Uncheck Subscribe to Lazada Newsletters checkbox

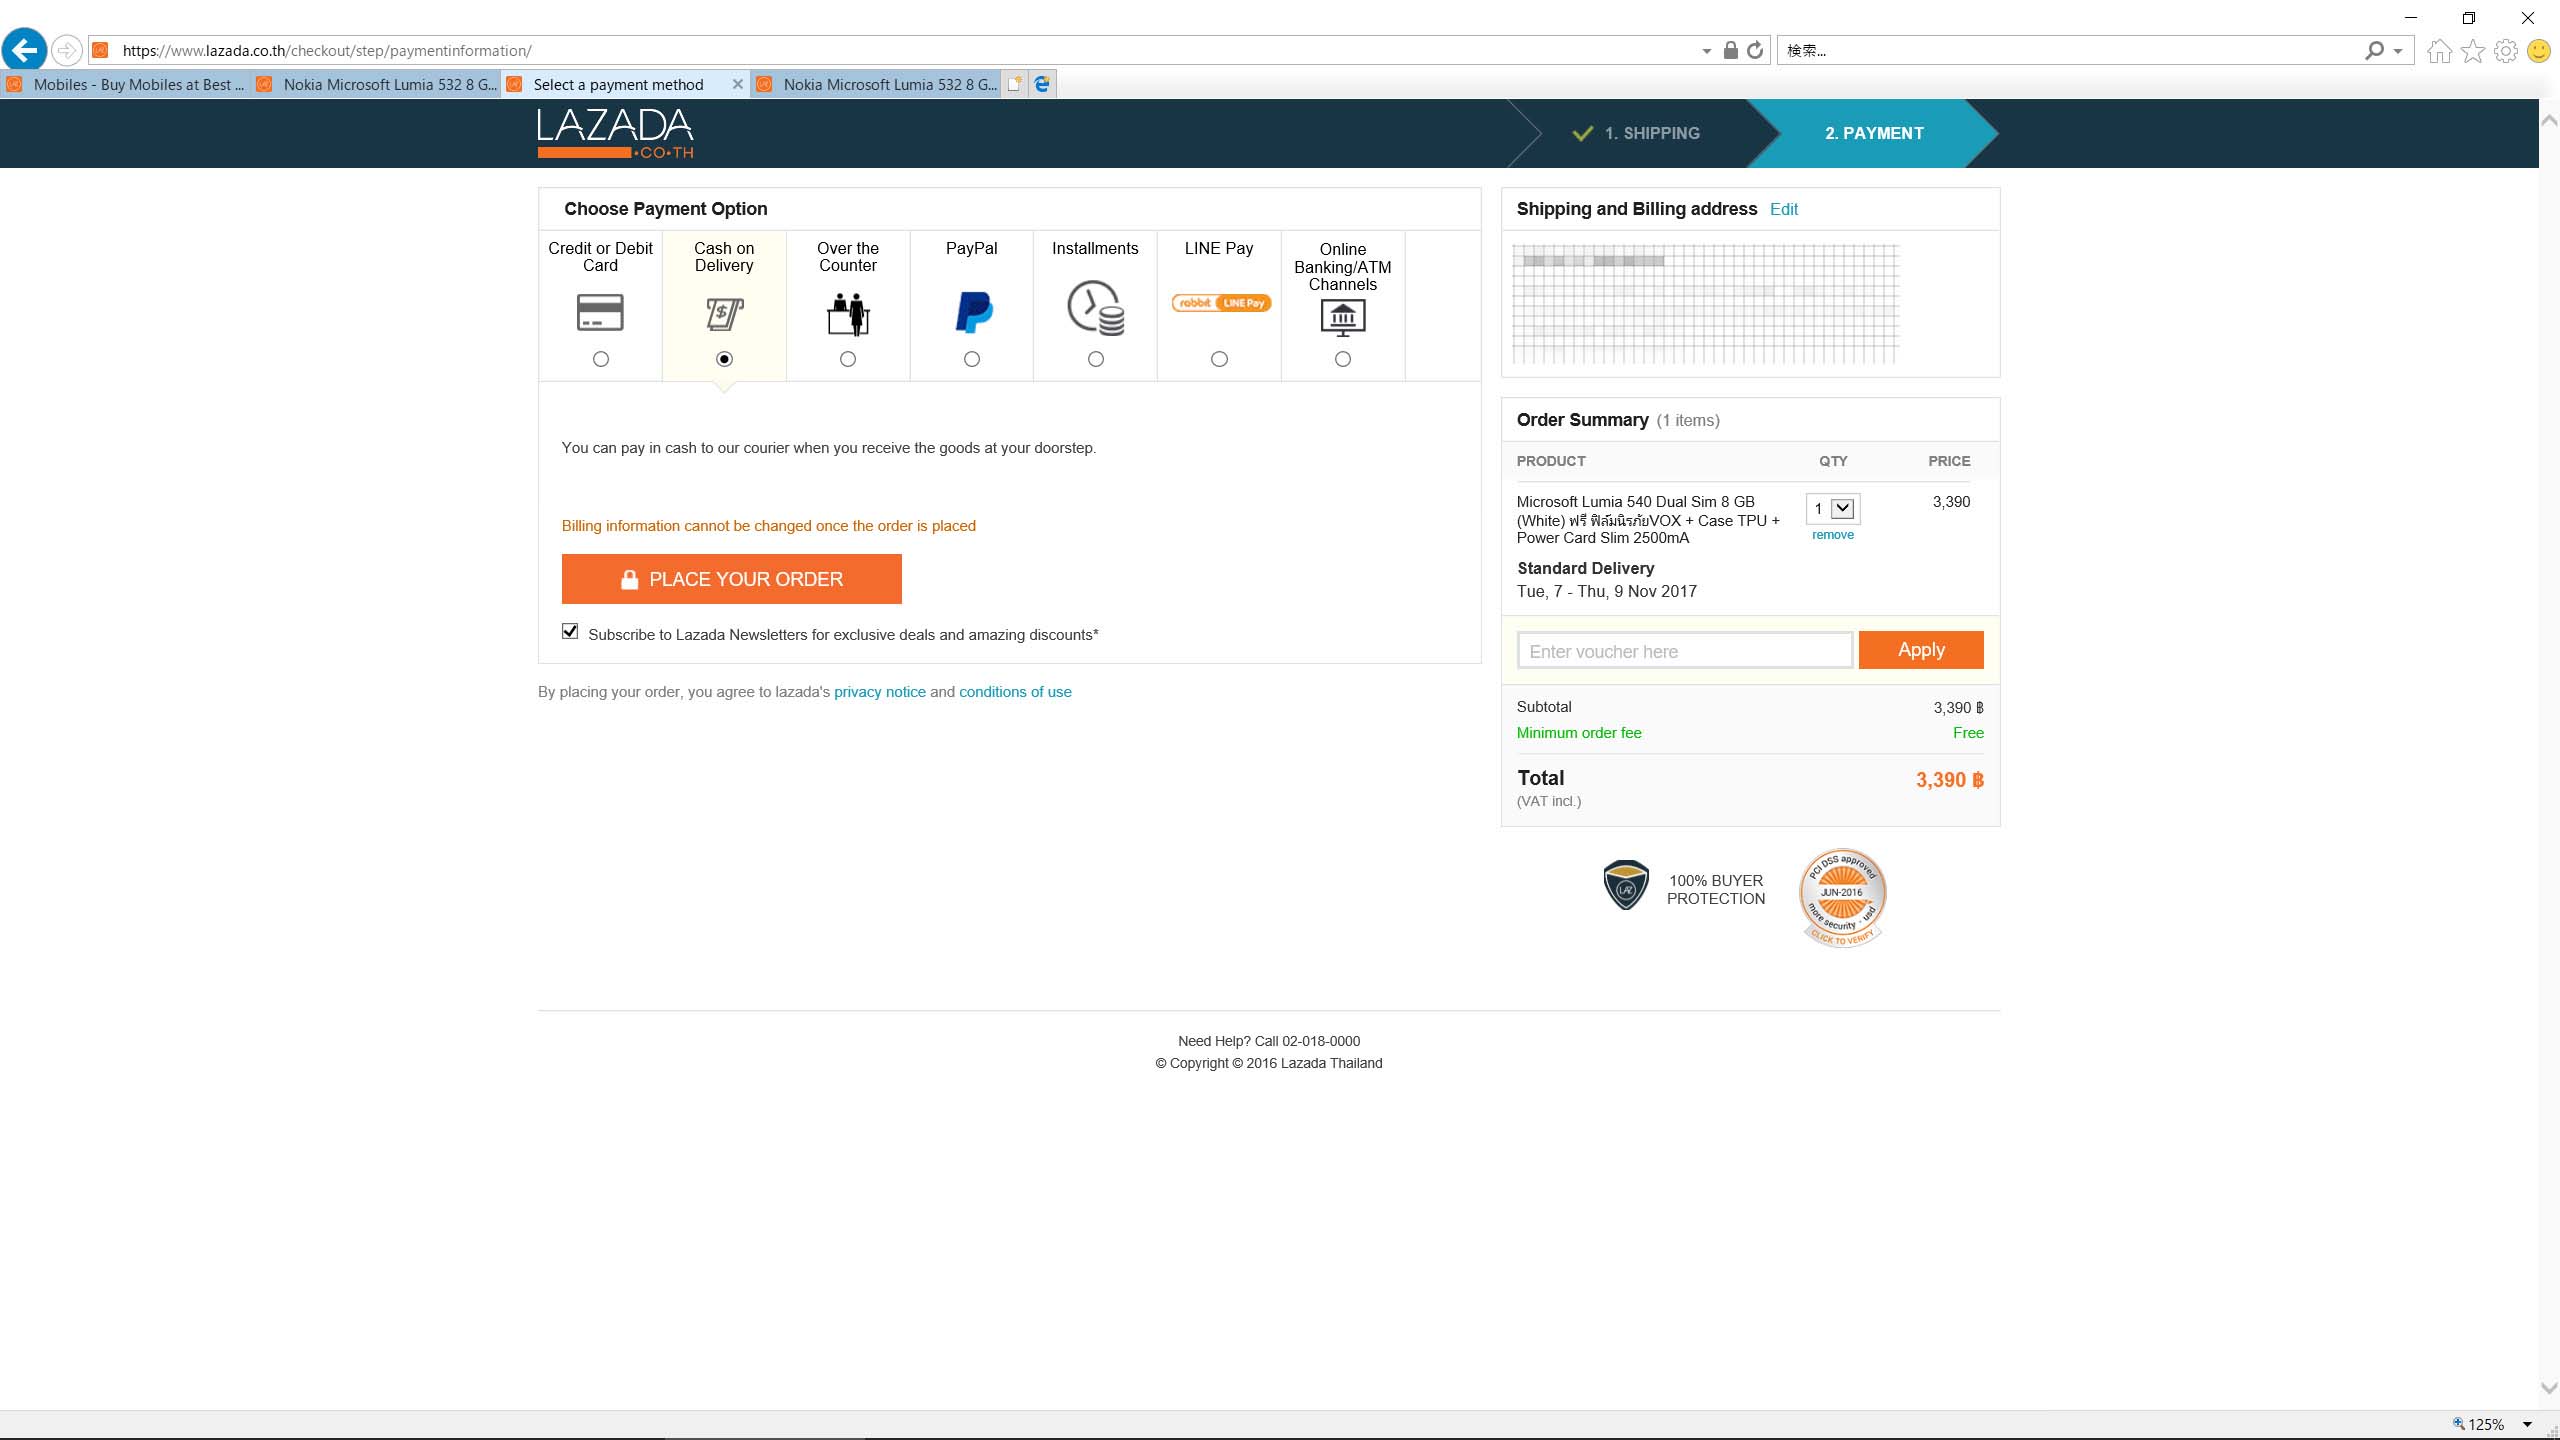coord(570,631)
